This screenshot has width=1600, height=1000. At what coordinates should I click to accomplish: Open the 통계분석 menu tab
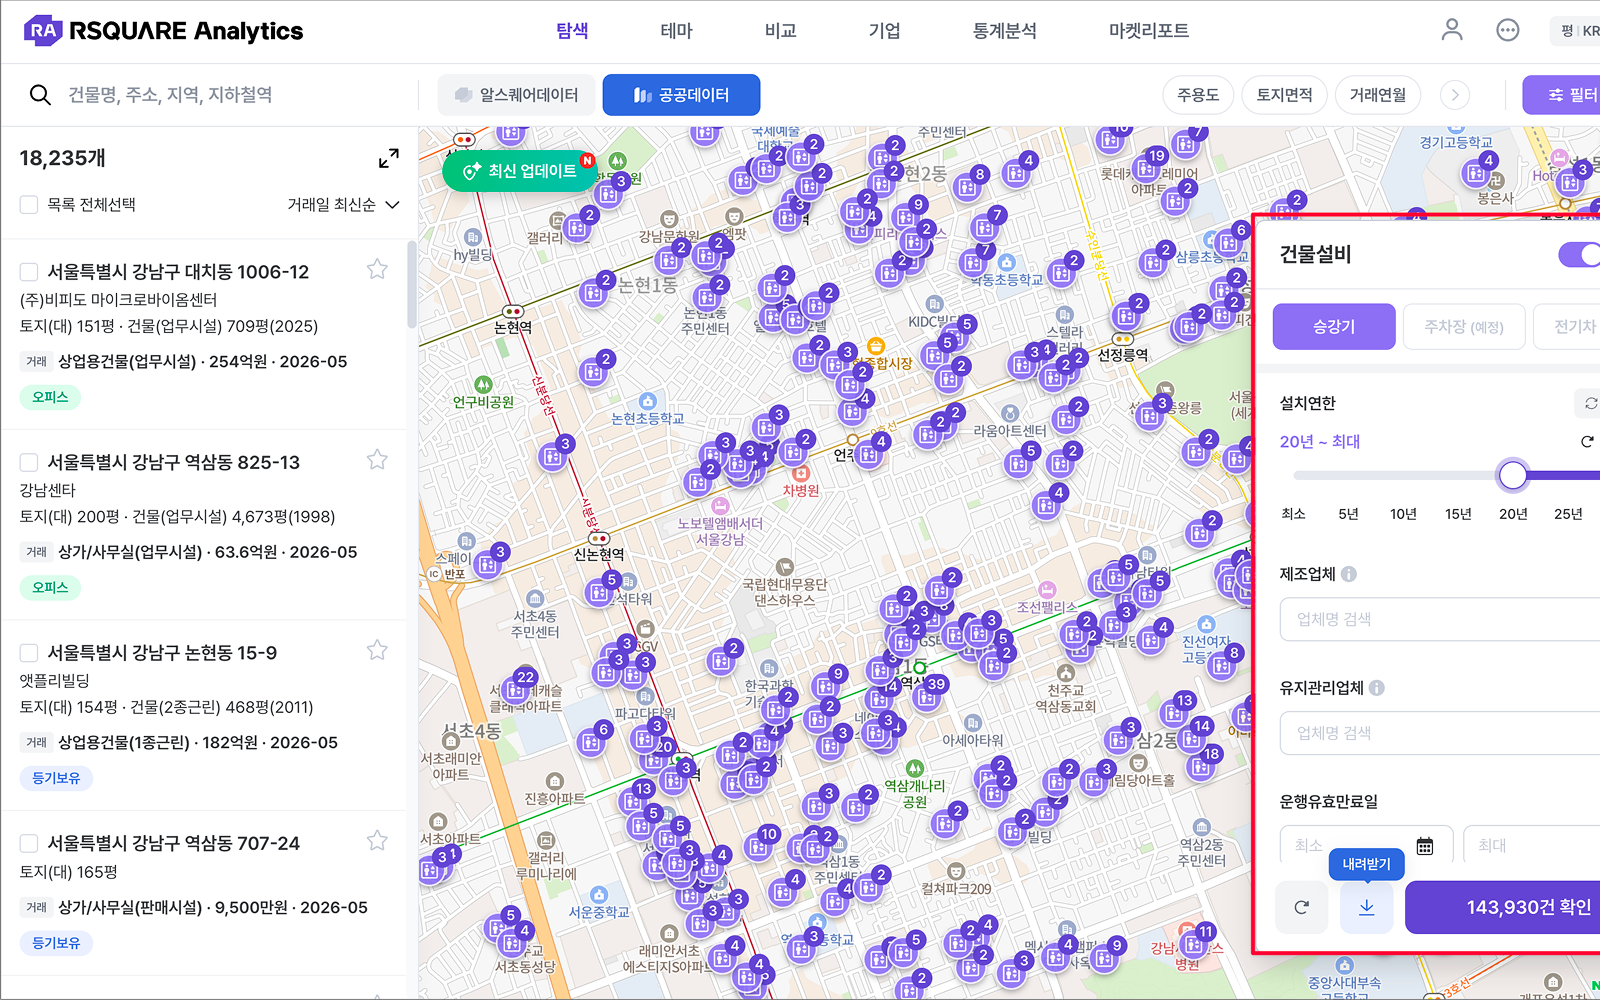(x=1004, y=31)
